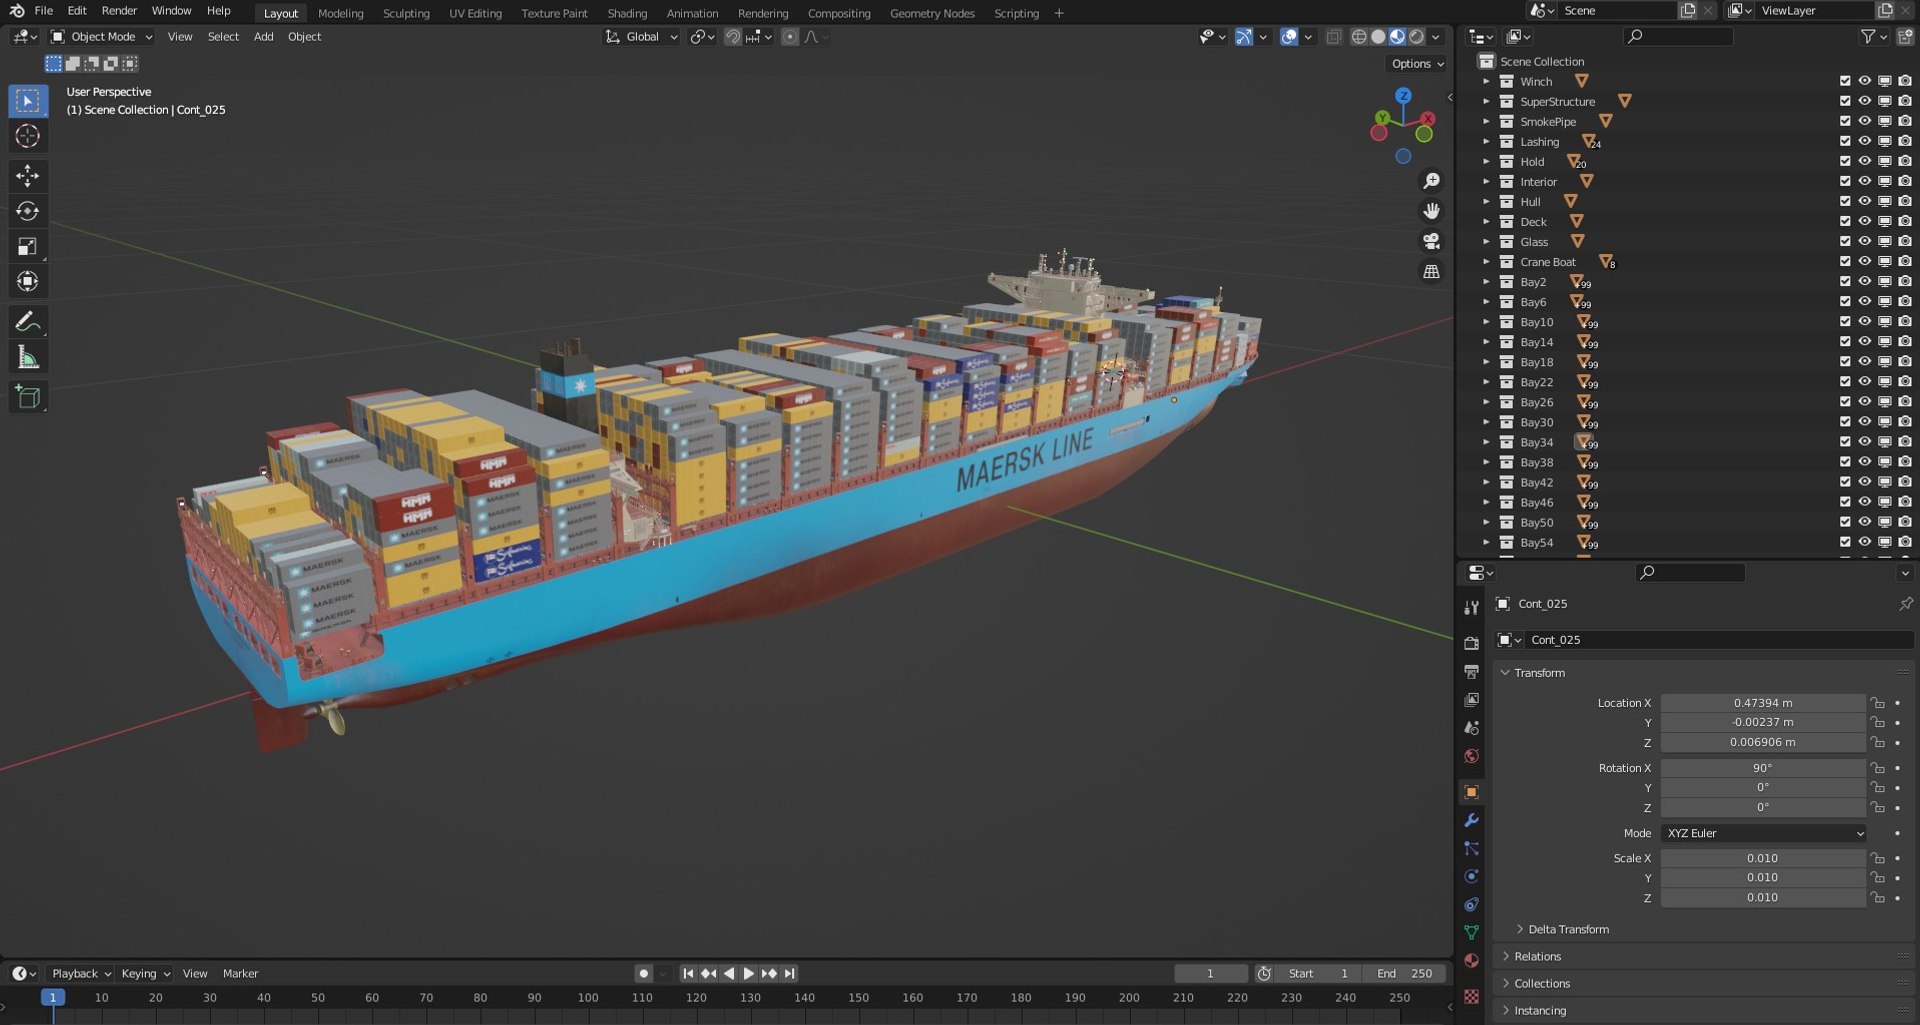Open the Scene properties tab
This screenshot has height=1025, width=1920.
[1471, 728]
